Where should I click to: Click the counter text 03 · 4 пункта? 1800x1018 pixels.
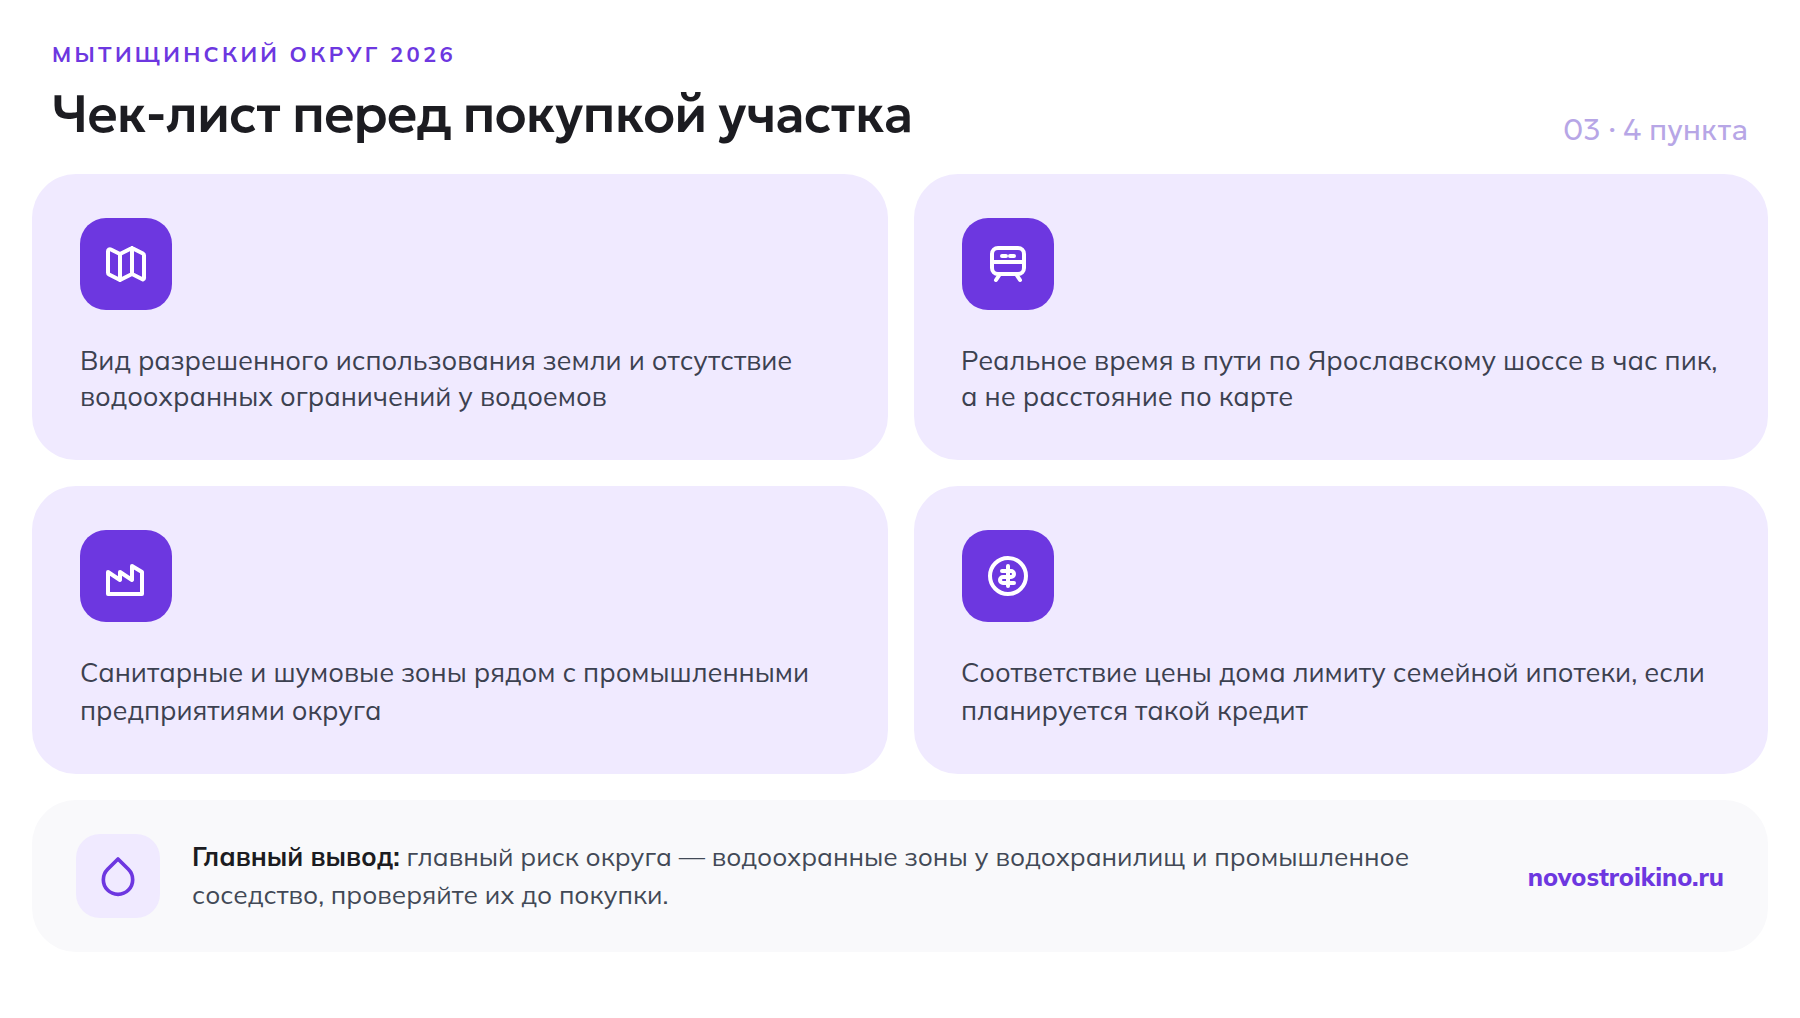[1655, 130]
